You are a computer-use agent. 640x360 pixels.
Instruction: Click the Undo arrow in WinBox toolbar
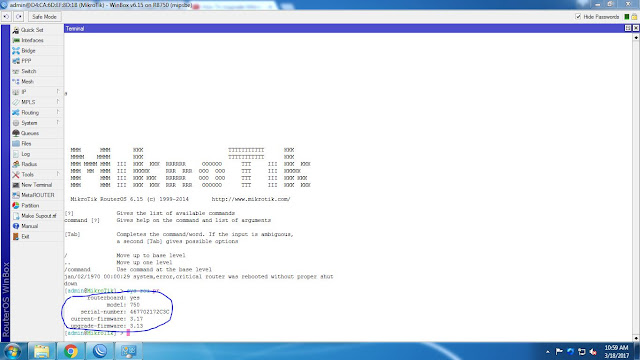point(7,17)
